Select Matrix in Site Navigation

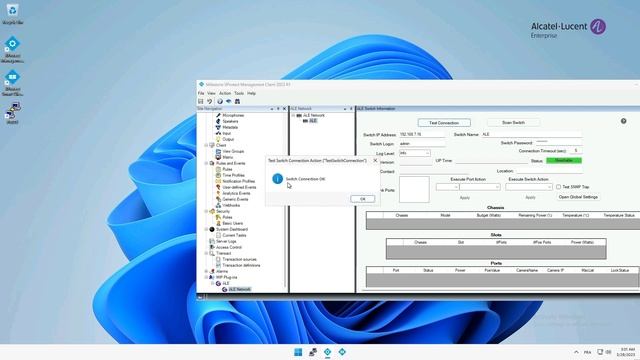228,157
